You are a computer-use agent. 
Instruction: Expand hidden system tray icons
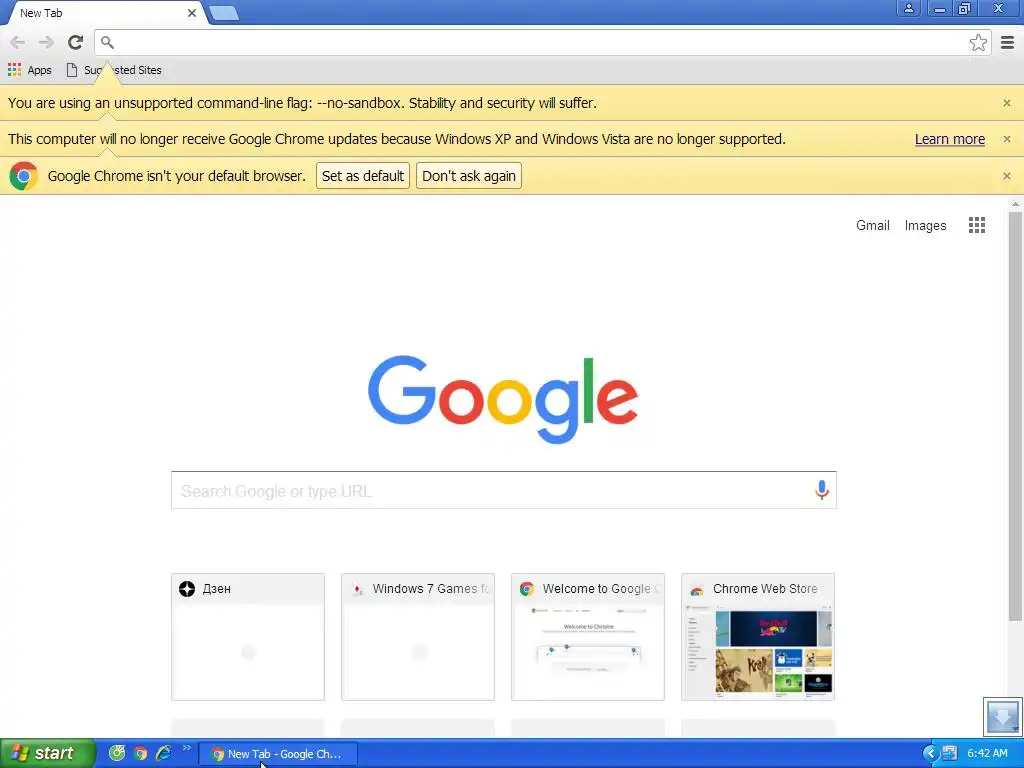pyautogui.click(x=931, y=754)
